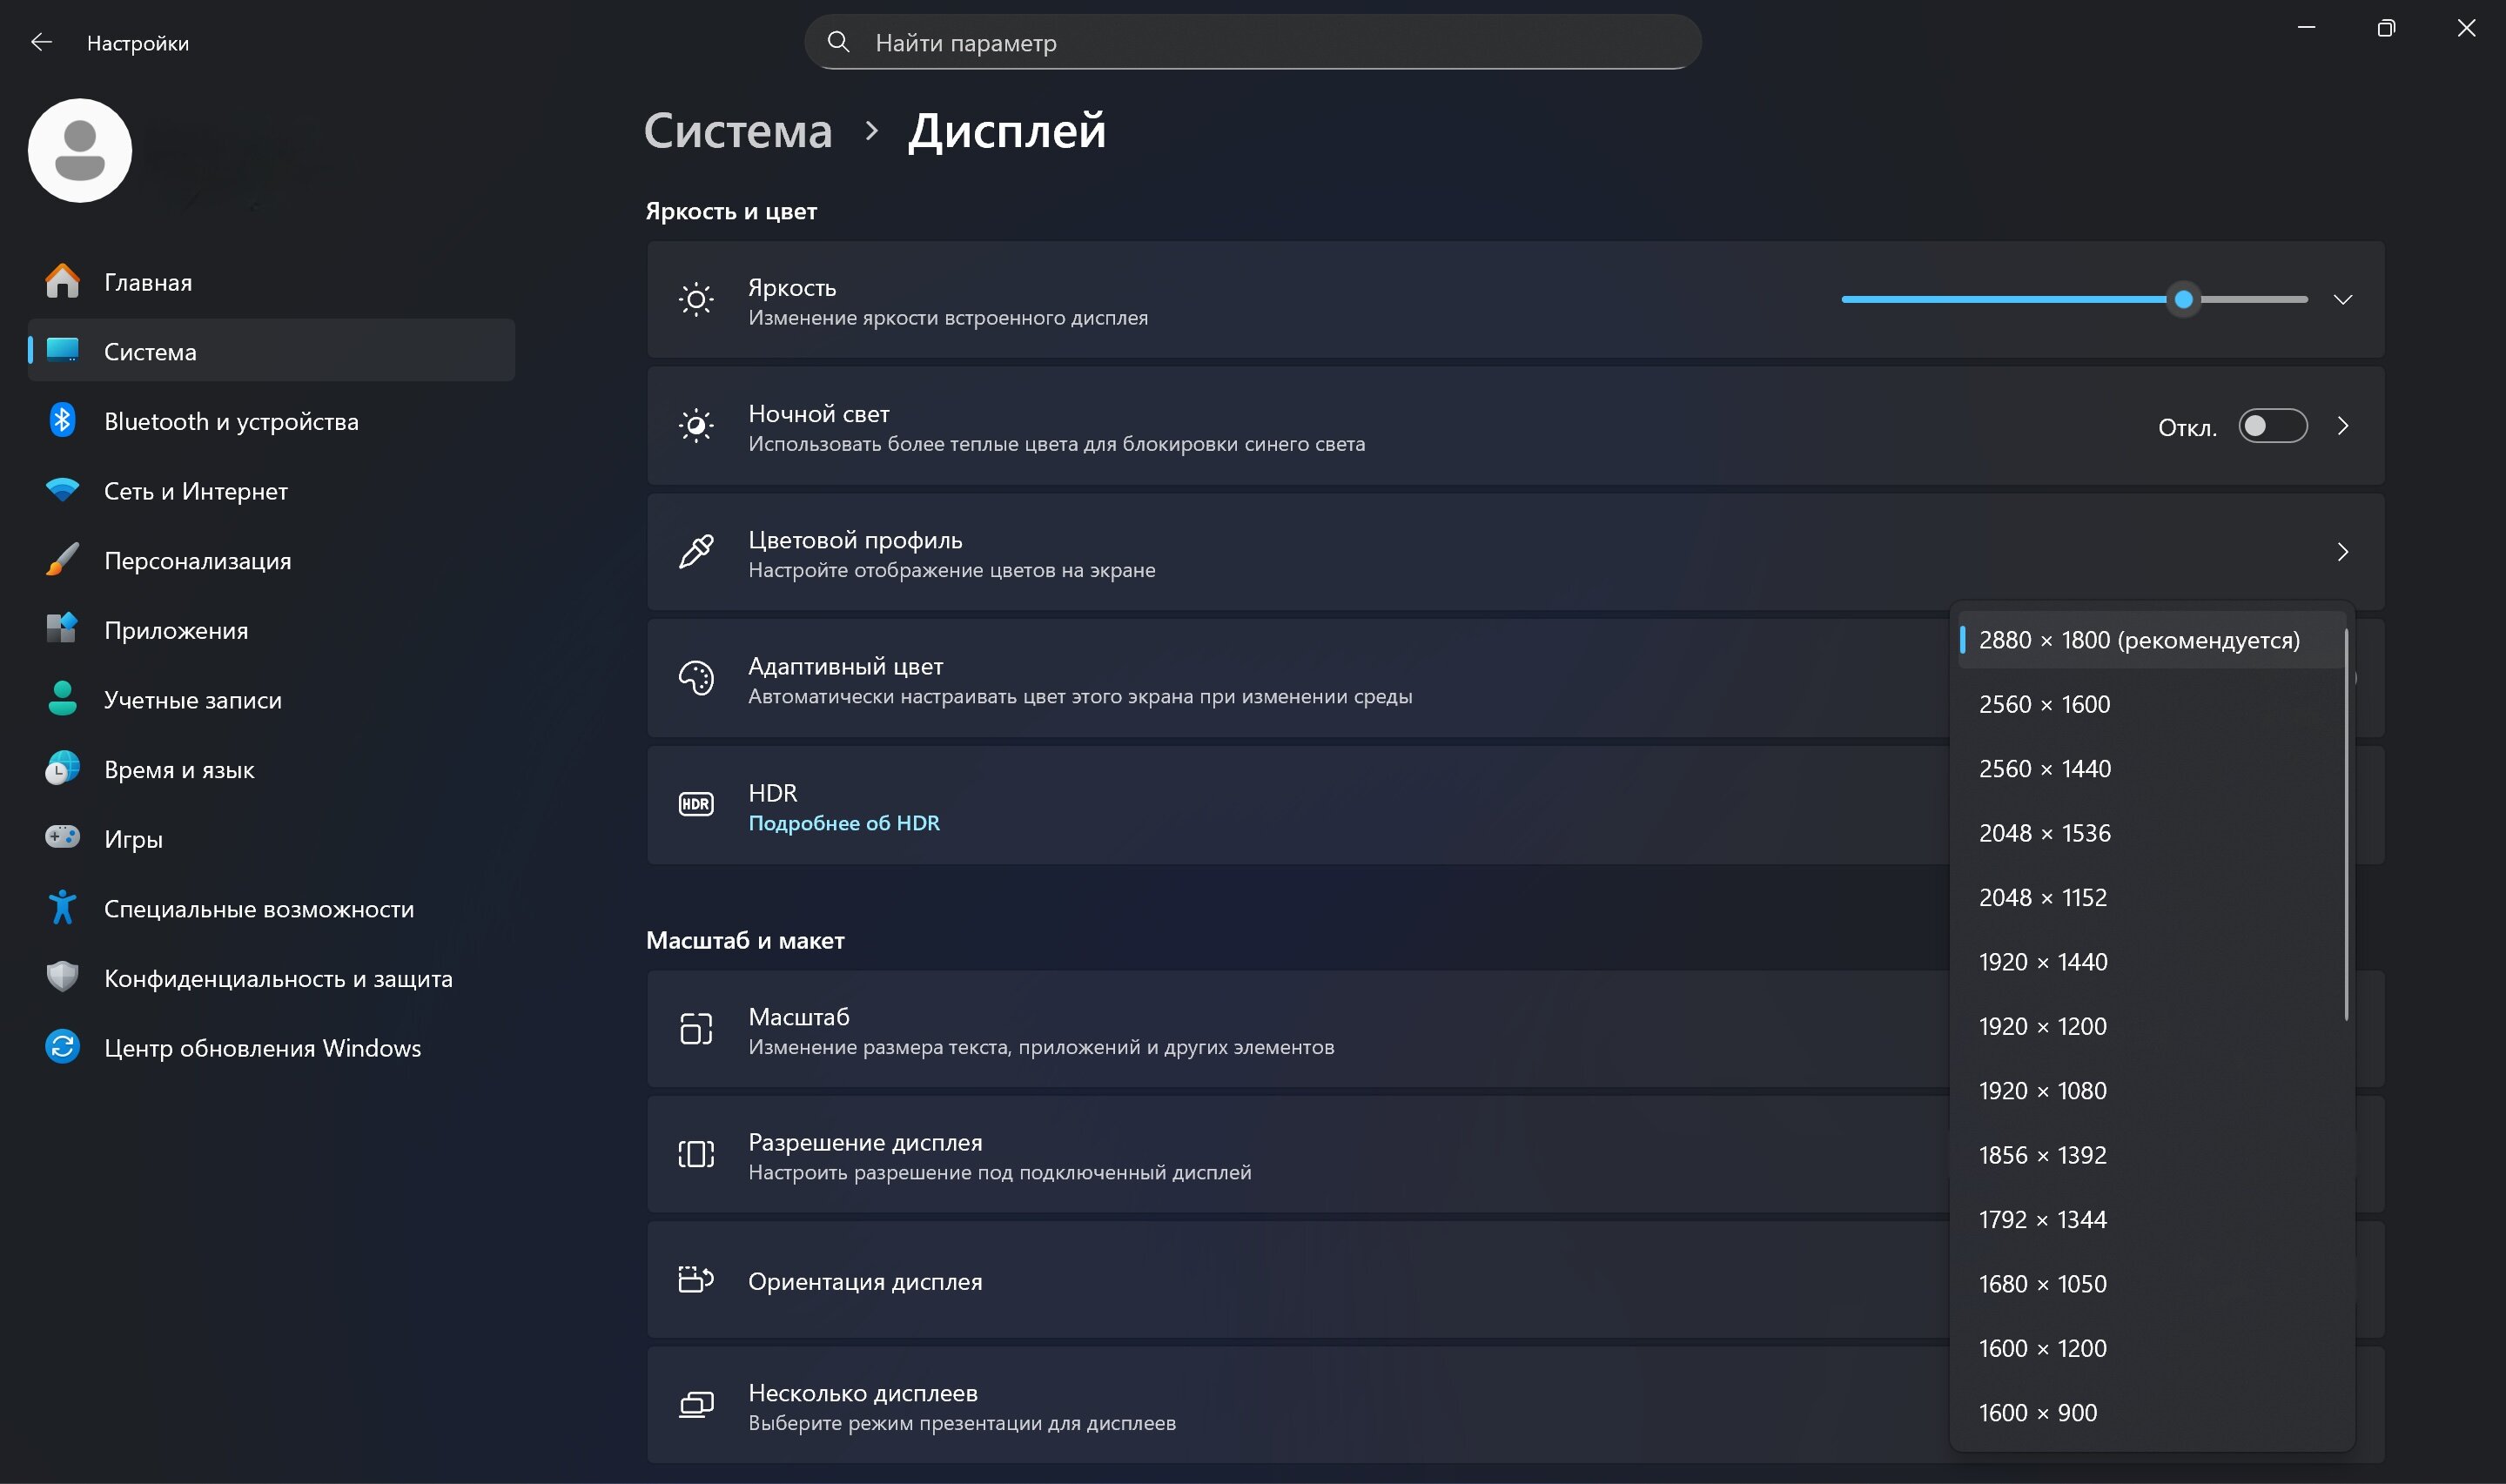
Task: Open Персонализация with the brush icon
Action: click(62, 560)
